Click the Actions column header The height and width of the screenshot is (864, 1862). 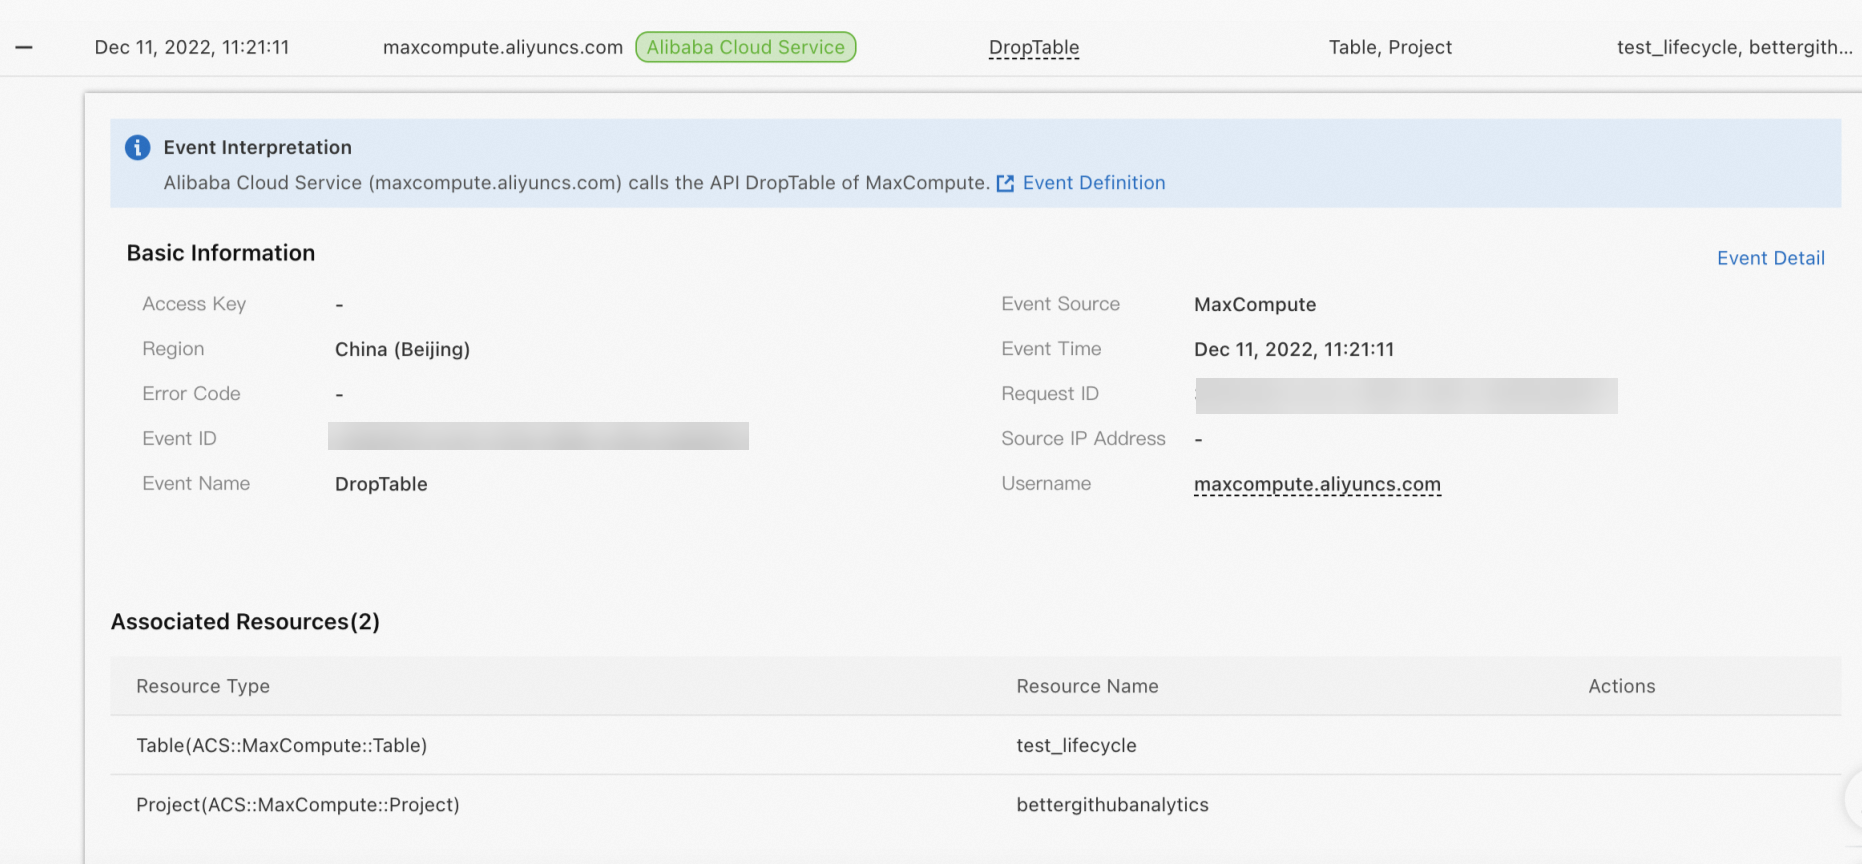pyautogui.click(x=1621, y=686)
